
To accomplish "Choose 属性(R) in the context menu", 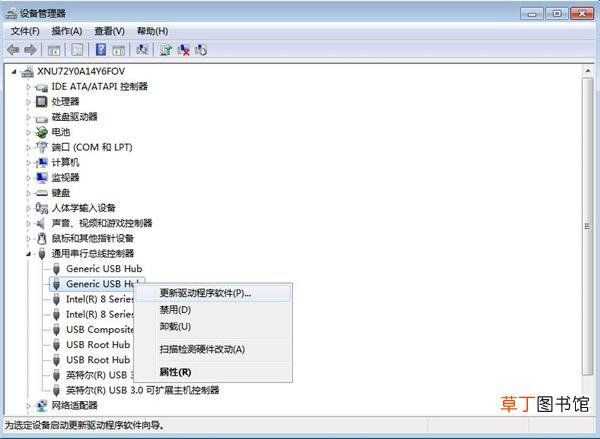I will coord(213,372).
